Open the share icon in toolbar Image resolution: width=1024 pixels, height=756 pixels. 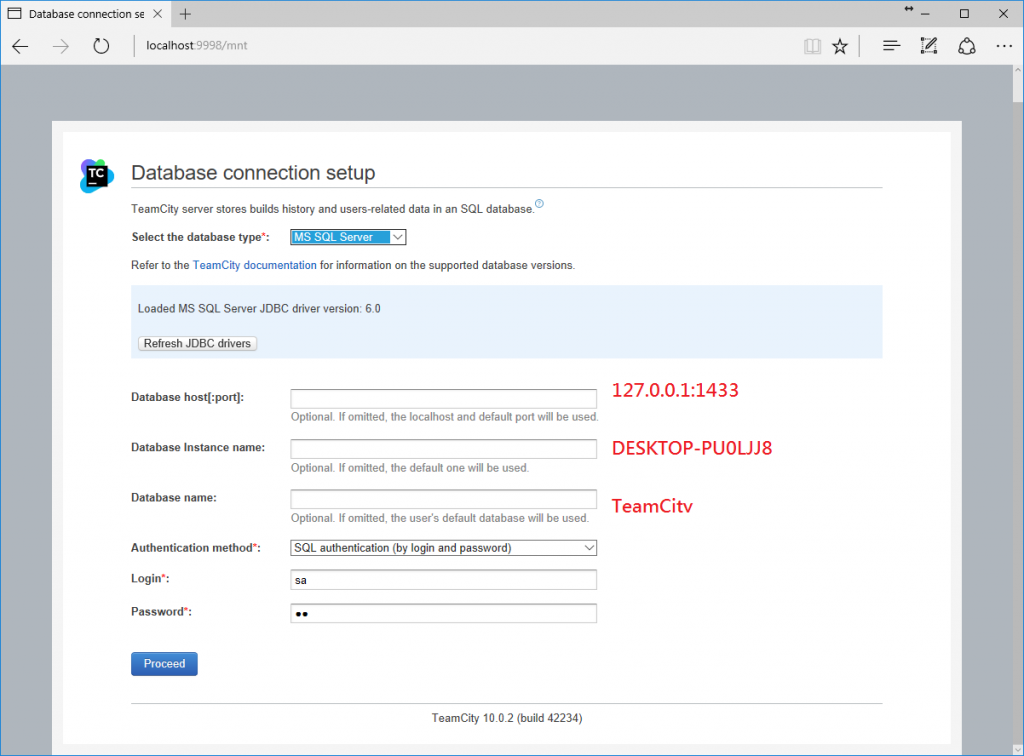point(967,46)
